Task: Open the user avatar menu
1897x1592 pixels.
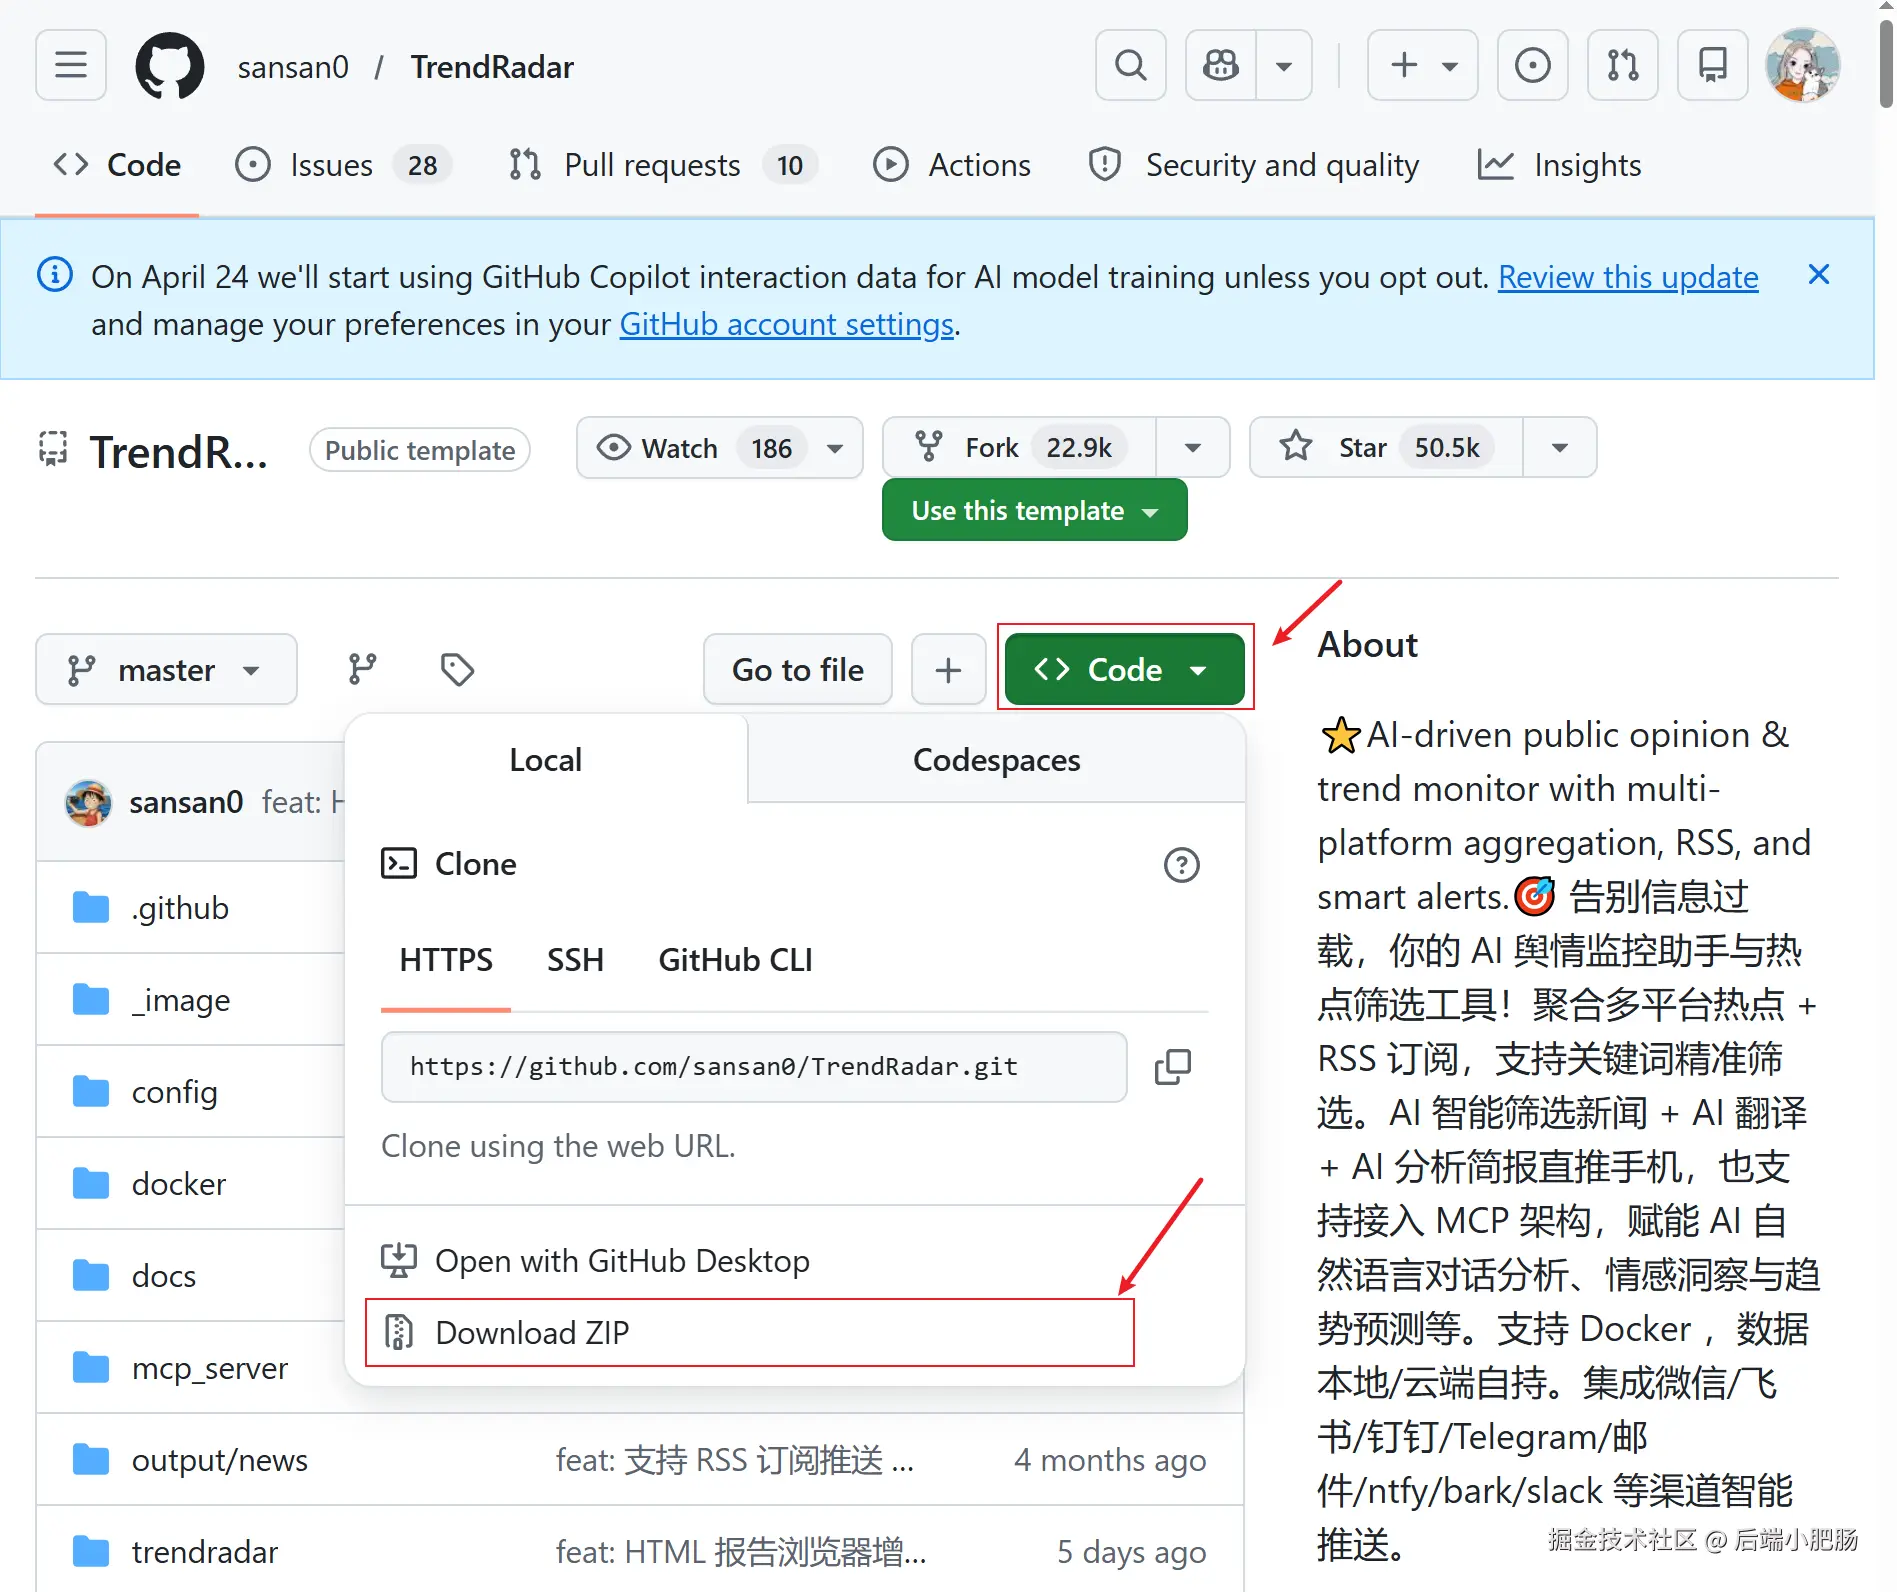Action: (x=1803, y=66)
